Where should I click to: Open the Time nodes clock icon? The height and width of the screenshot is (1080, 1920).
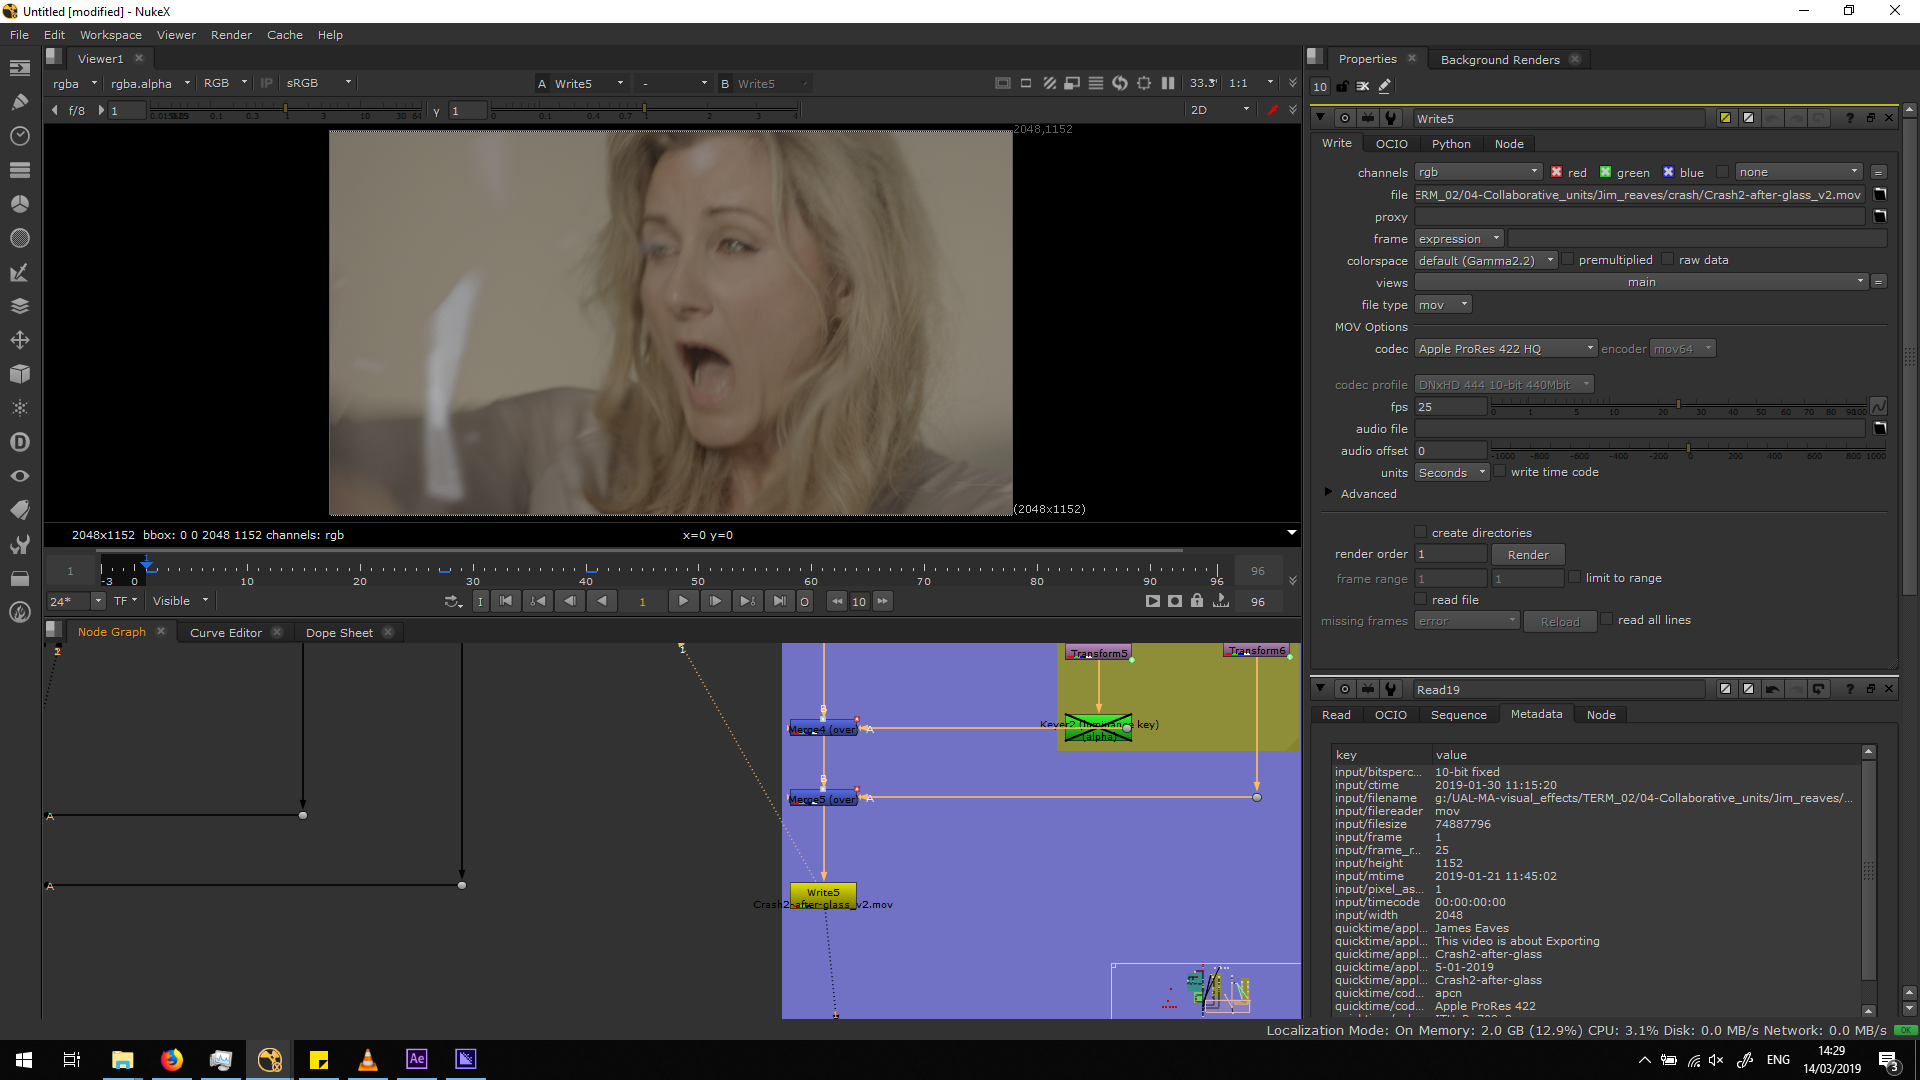19,136
